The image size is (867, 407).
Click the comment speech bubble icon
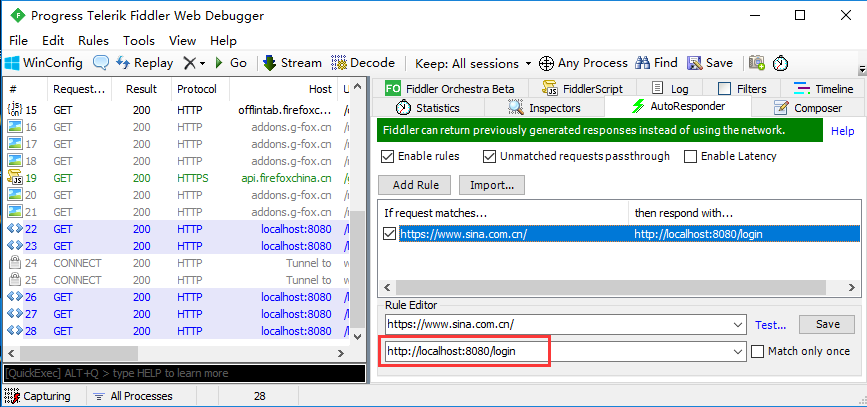(101, 63)
